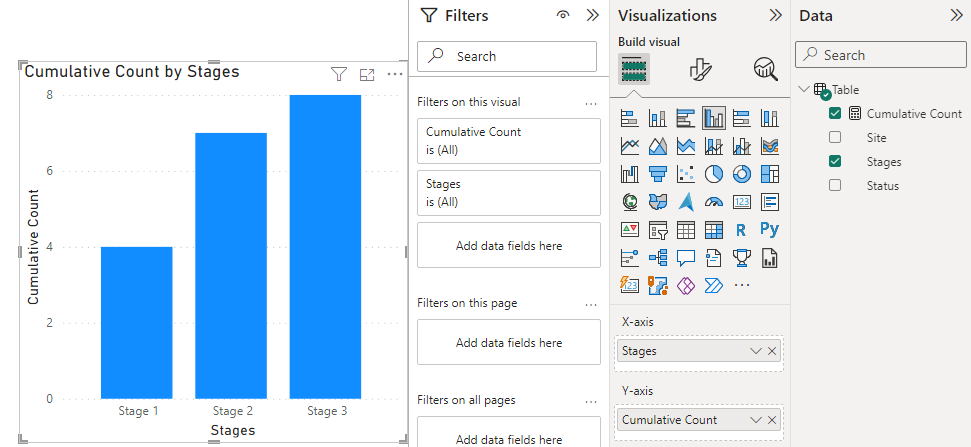Open the Cumulative Count Y-axis field dropdown
Viewport: 971px width, 447px height.
pos(755,420)
